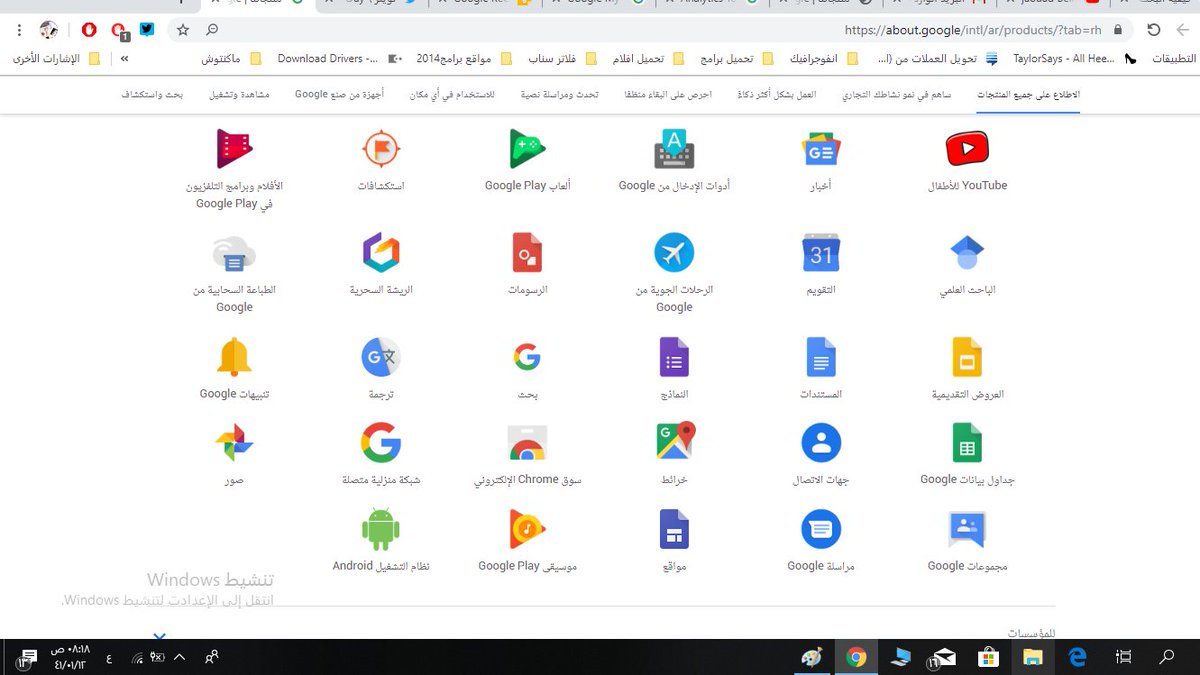Image resolution: width=1200 pixels, height=675 pixels.
Task: Open the مجموعات Google Groups icon
Action: click(967, 529)
